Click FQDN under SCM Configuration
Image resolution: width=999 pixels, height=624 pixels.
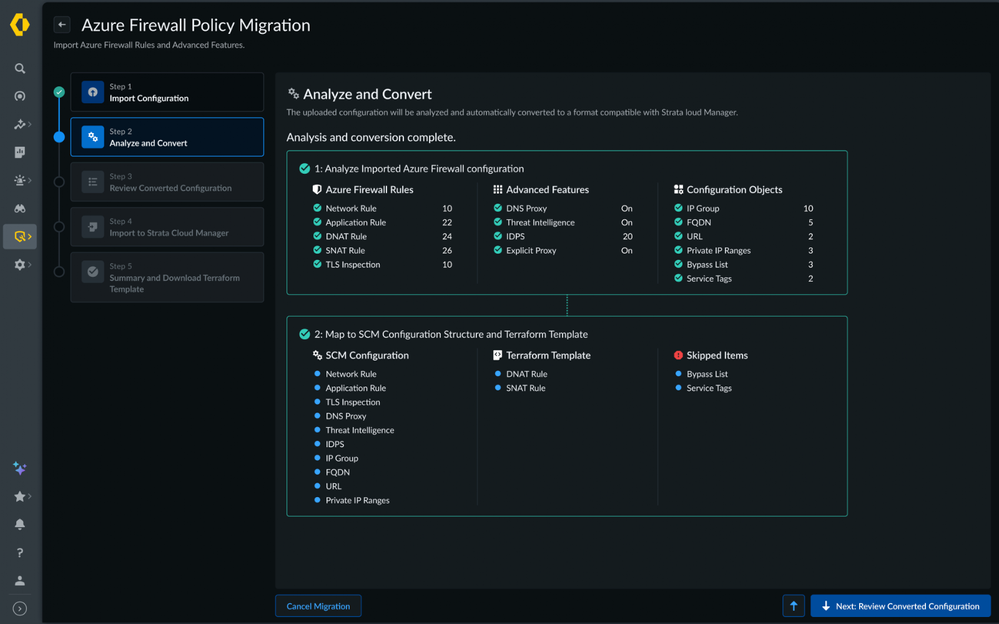coord(338,472)
